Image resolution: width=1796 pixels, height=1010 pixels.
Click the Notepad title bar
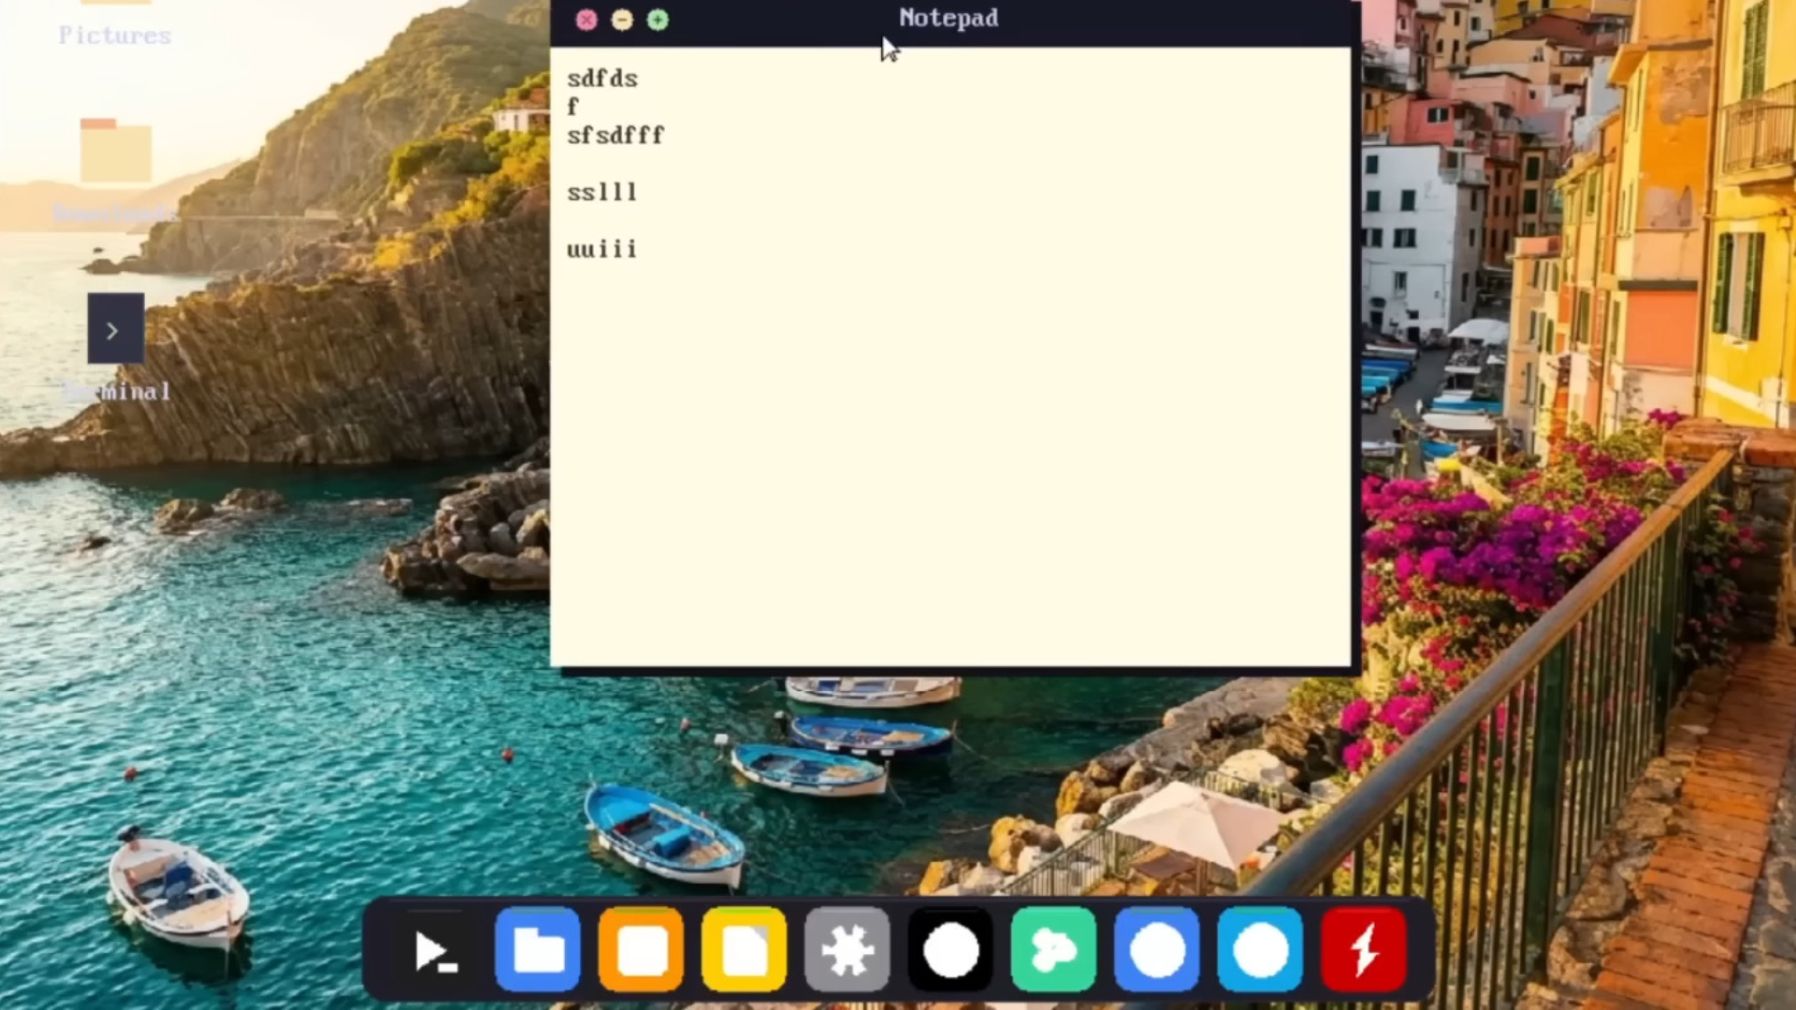point(947,17)
